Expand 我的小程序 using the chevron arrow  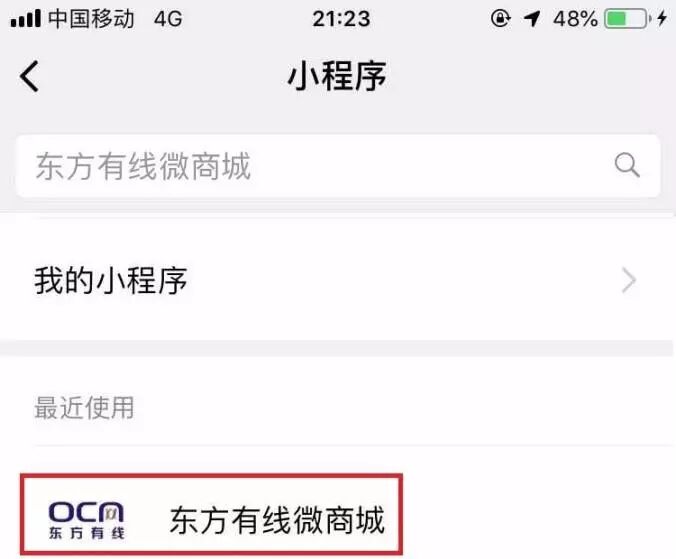(629, 281)
